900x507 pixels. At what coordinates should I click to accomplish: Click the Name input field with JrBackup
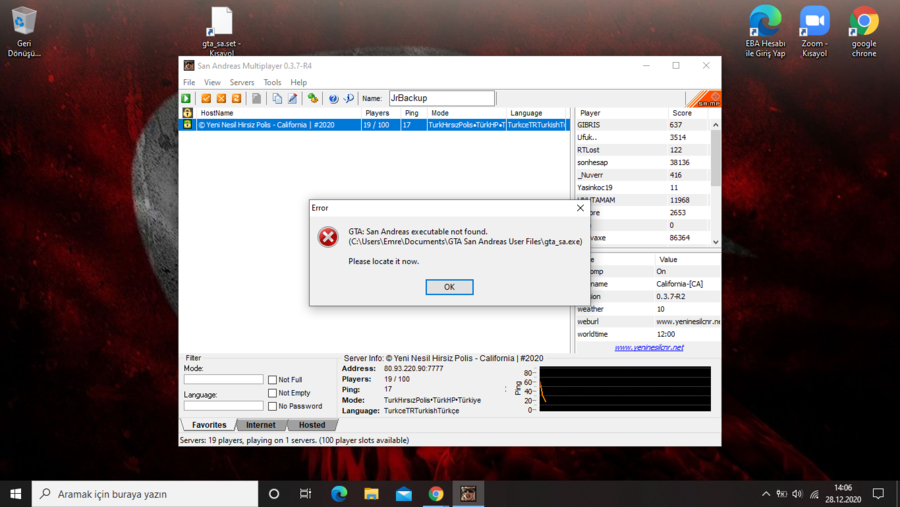coord(441,98)
